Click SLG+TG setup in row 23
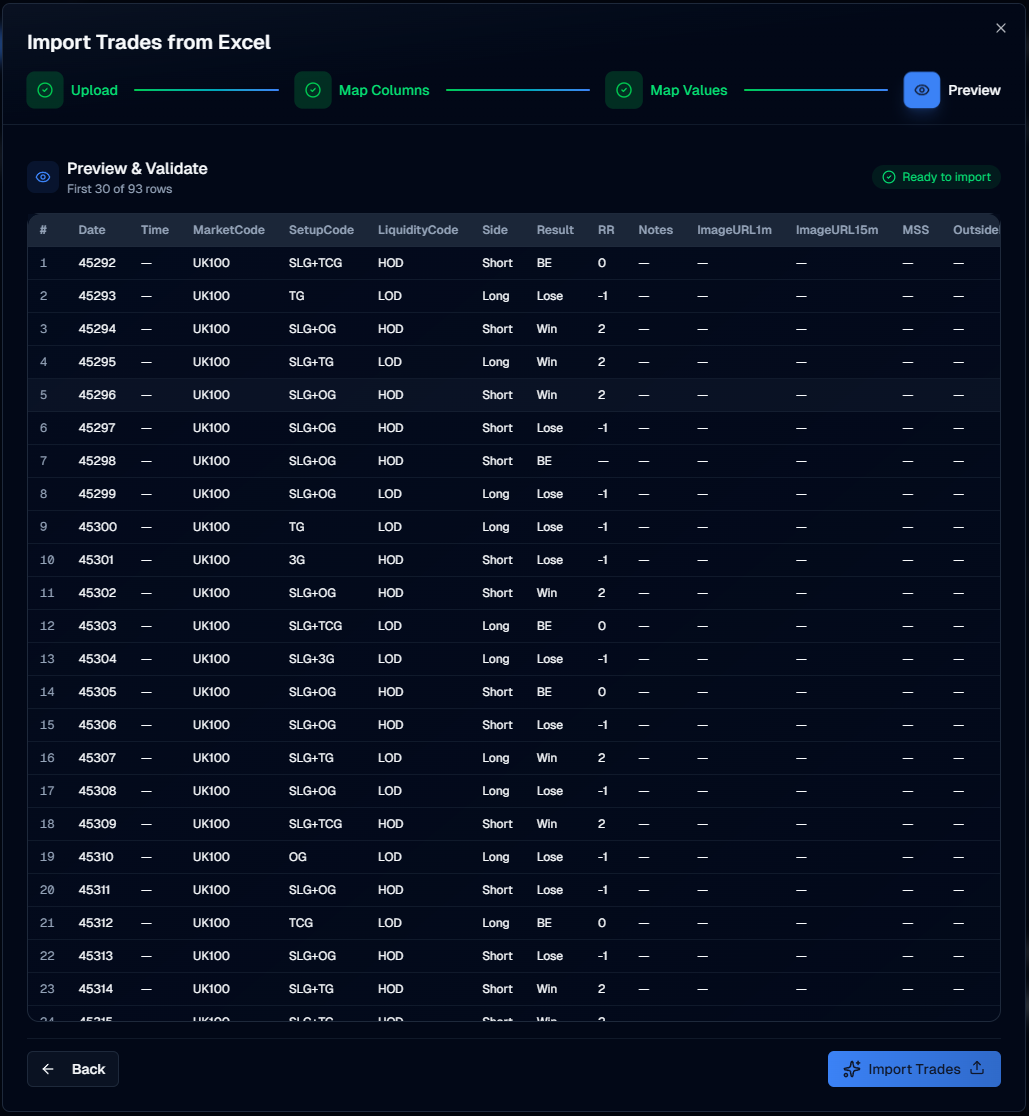Viewport: 1029px width, 1116px height. click(x=311, y=989)
